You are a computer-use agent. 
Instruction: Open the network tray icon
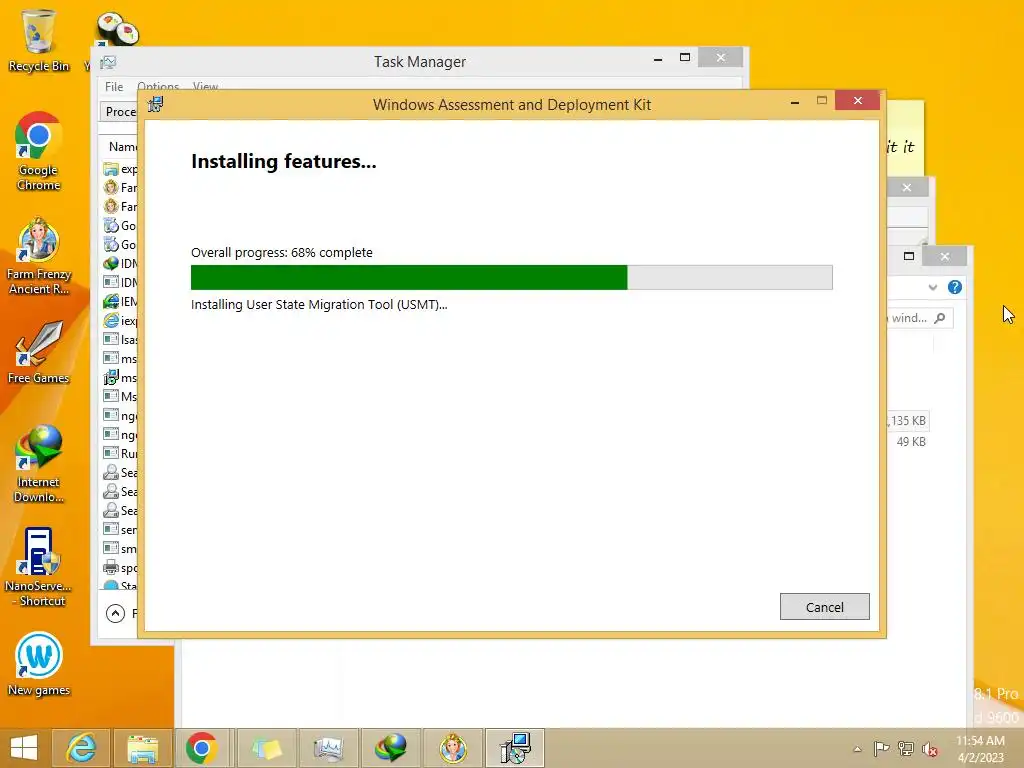coord(906,748)
